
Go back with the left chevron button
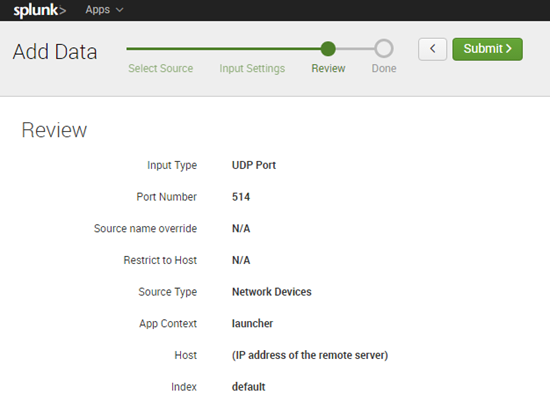click(432, 49)
